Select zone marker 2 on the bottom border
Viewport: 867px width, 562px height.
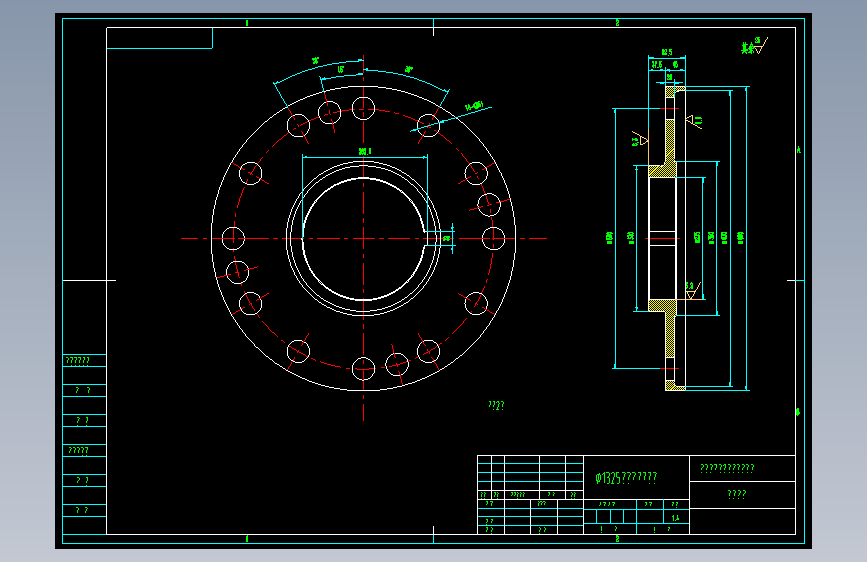coord(617,539)
